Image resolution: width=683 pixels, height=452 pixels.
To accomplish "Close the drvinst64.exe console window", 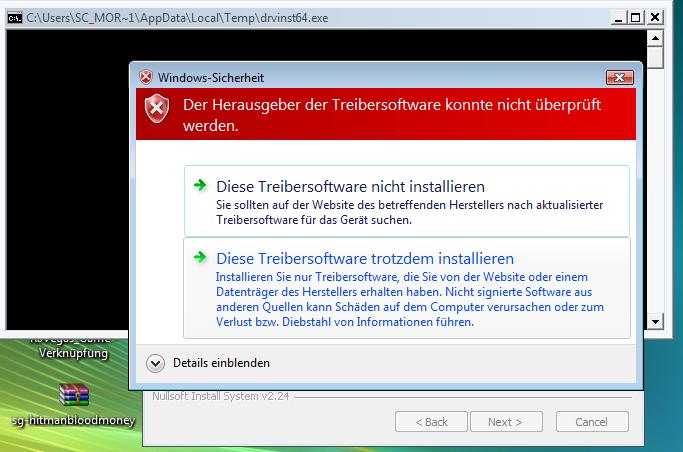I will 655,18.
